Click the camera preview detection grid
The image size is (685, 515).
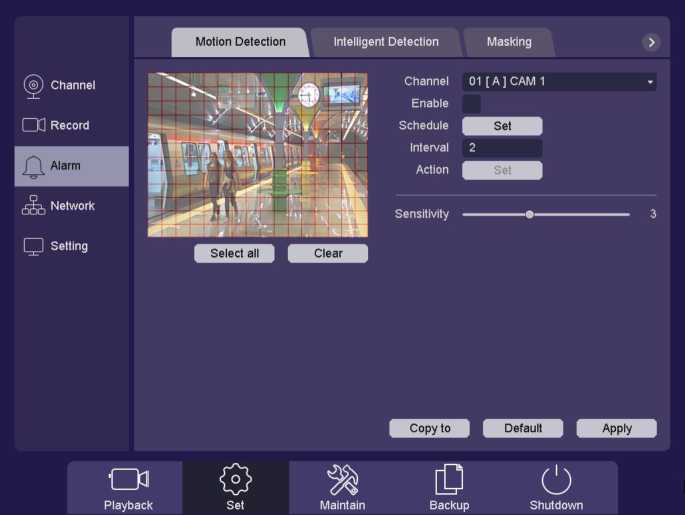[258, 154]
